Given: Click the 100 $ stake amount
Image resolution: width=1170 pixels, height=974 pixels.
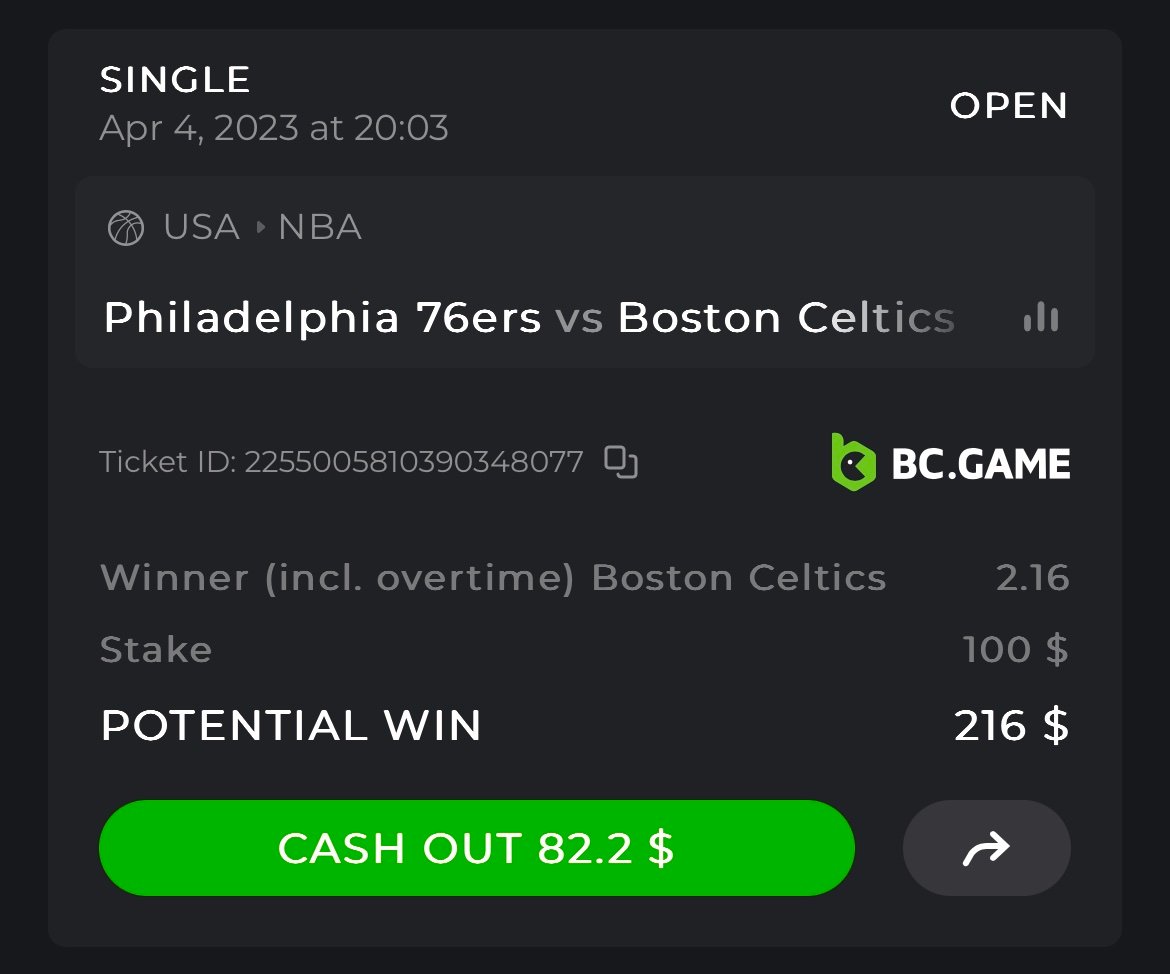Looking at the screenshot, I should 1015,650.
